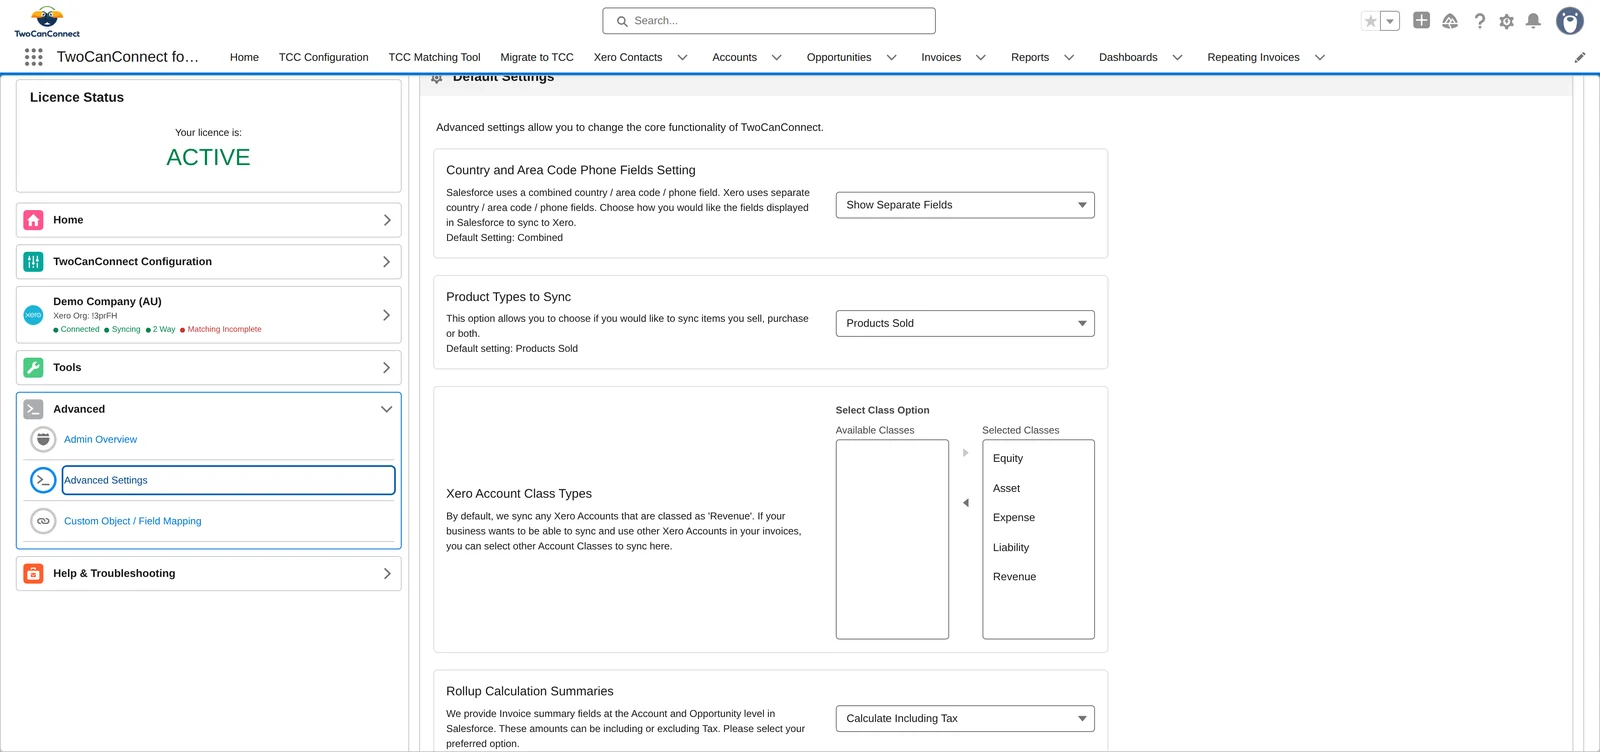Go to the Home nav tab

pos(244,58)
